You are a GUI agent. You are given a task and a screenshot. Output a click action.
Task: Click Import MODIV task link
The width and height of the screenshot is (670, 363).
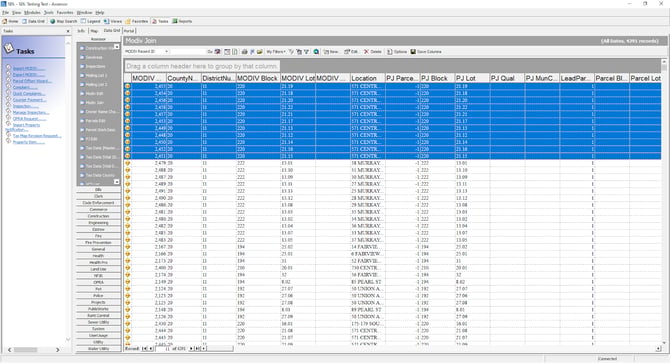(28, 68)
